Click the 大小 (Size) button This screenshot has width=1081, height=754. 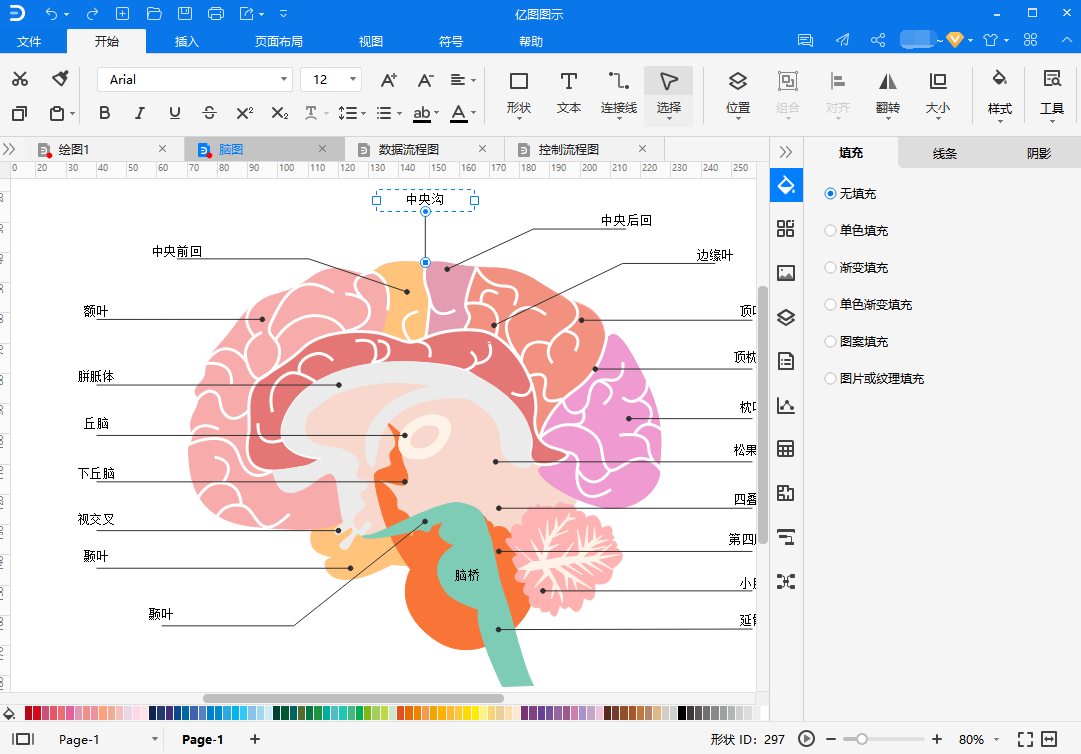click(x=938, y=95)
